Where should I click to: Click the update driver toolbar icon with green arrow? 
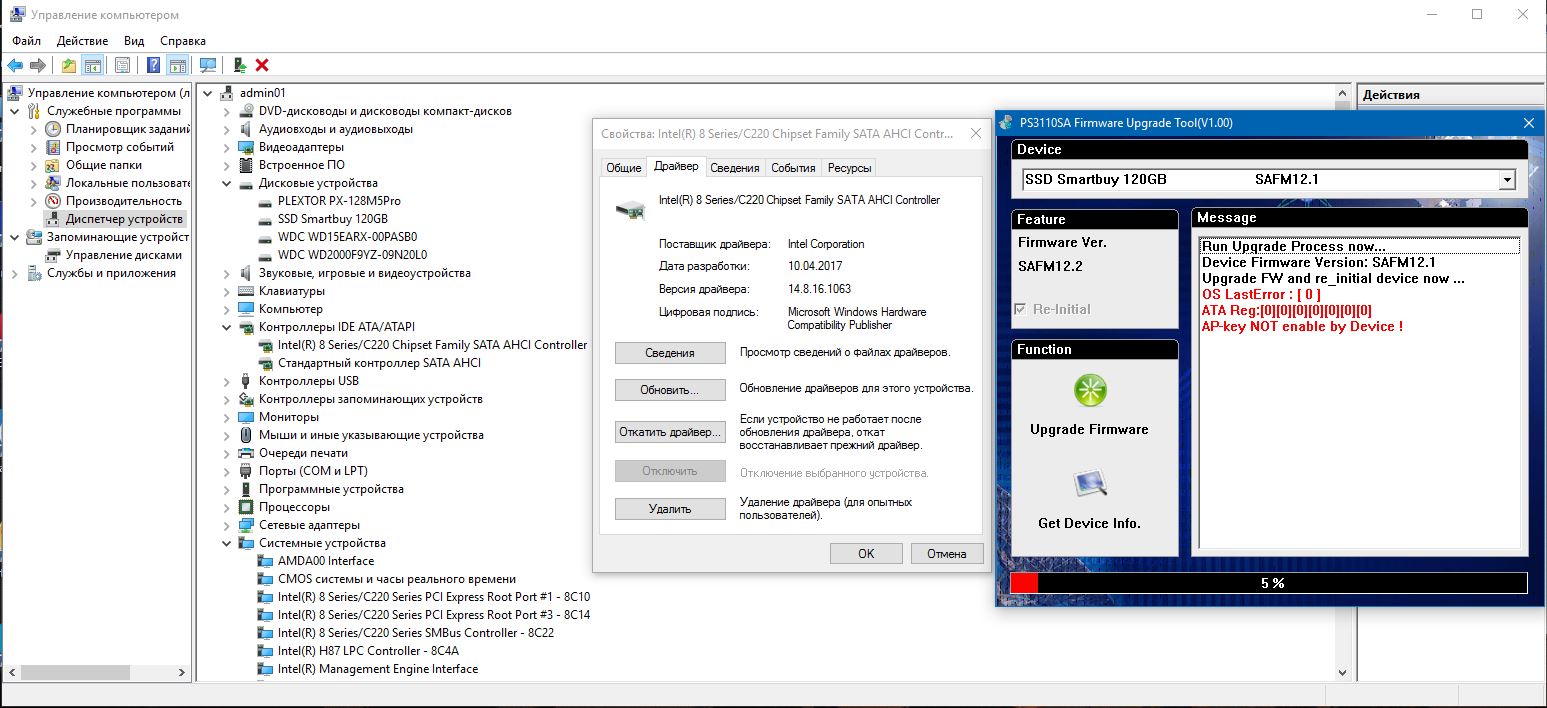[240, 65]
